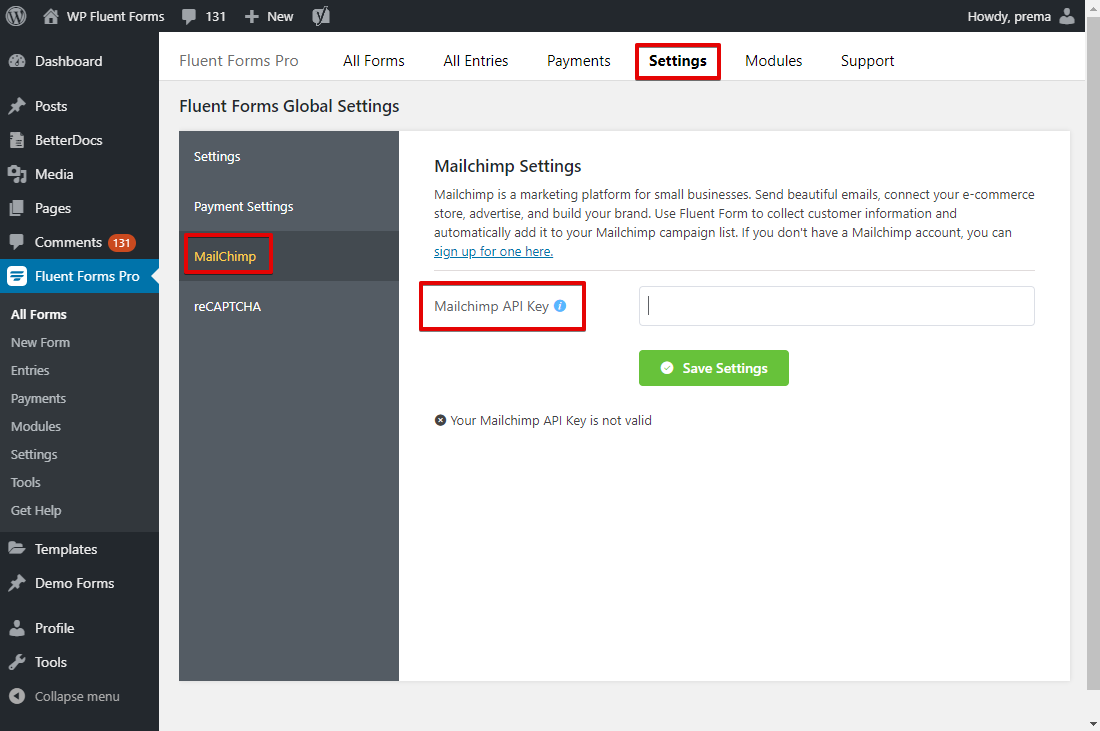Open New Form in sidebar submenu
This screenshot has width=1100, height=731.
click(x=40, y=342)
